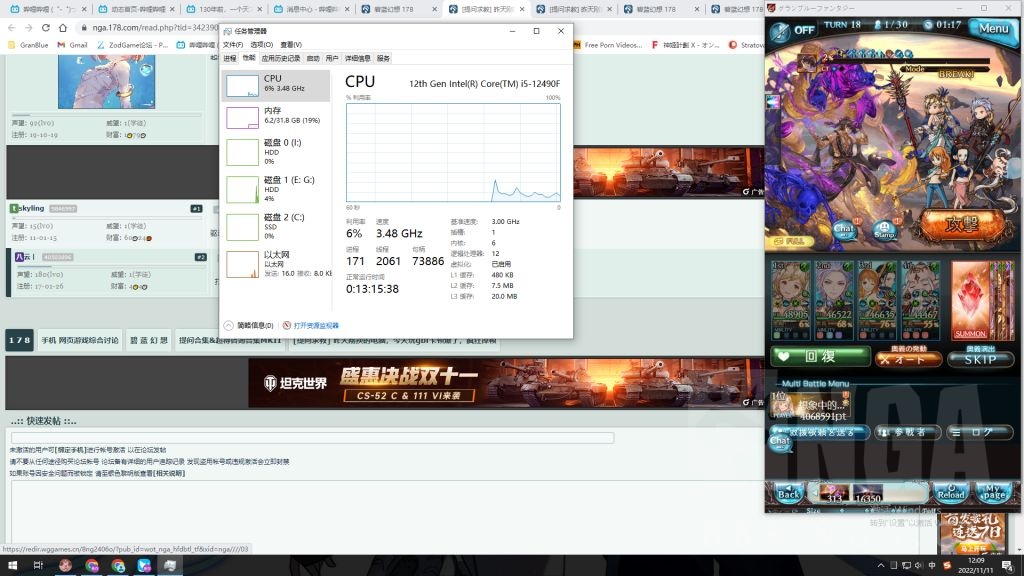This screenshot has height=576, width=1024.
Task: Toggle the FULL display button
Action: (793, 243)
